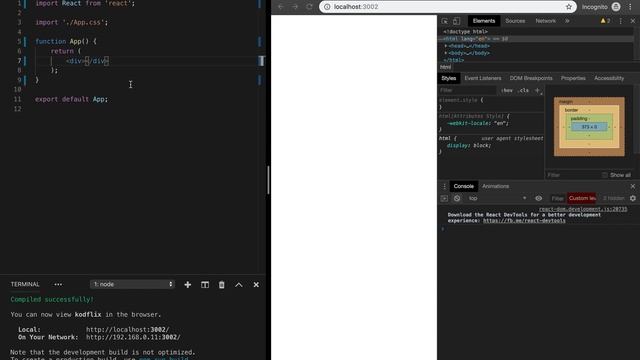Maximize the terminal panel with the chevron up
Screen dimensions: 640x360
238,284
